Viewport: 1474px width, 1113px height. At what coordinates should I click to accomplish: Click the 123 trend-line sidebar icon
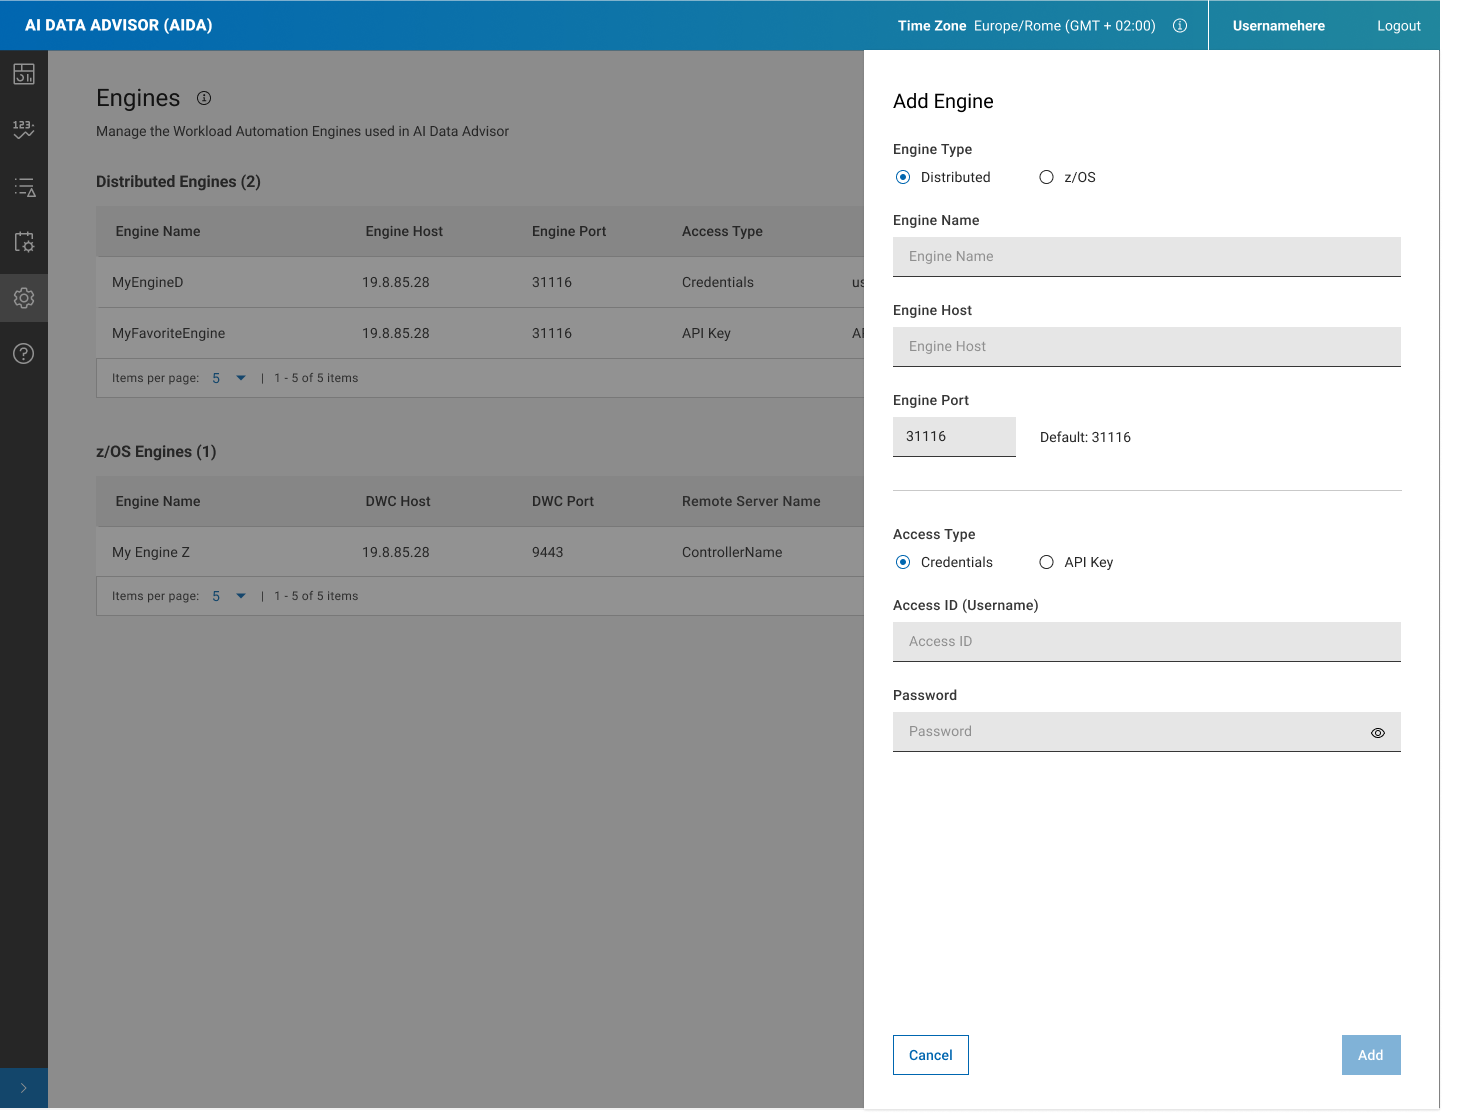click(x=24, y=130)
